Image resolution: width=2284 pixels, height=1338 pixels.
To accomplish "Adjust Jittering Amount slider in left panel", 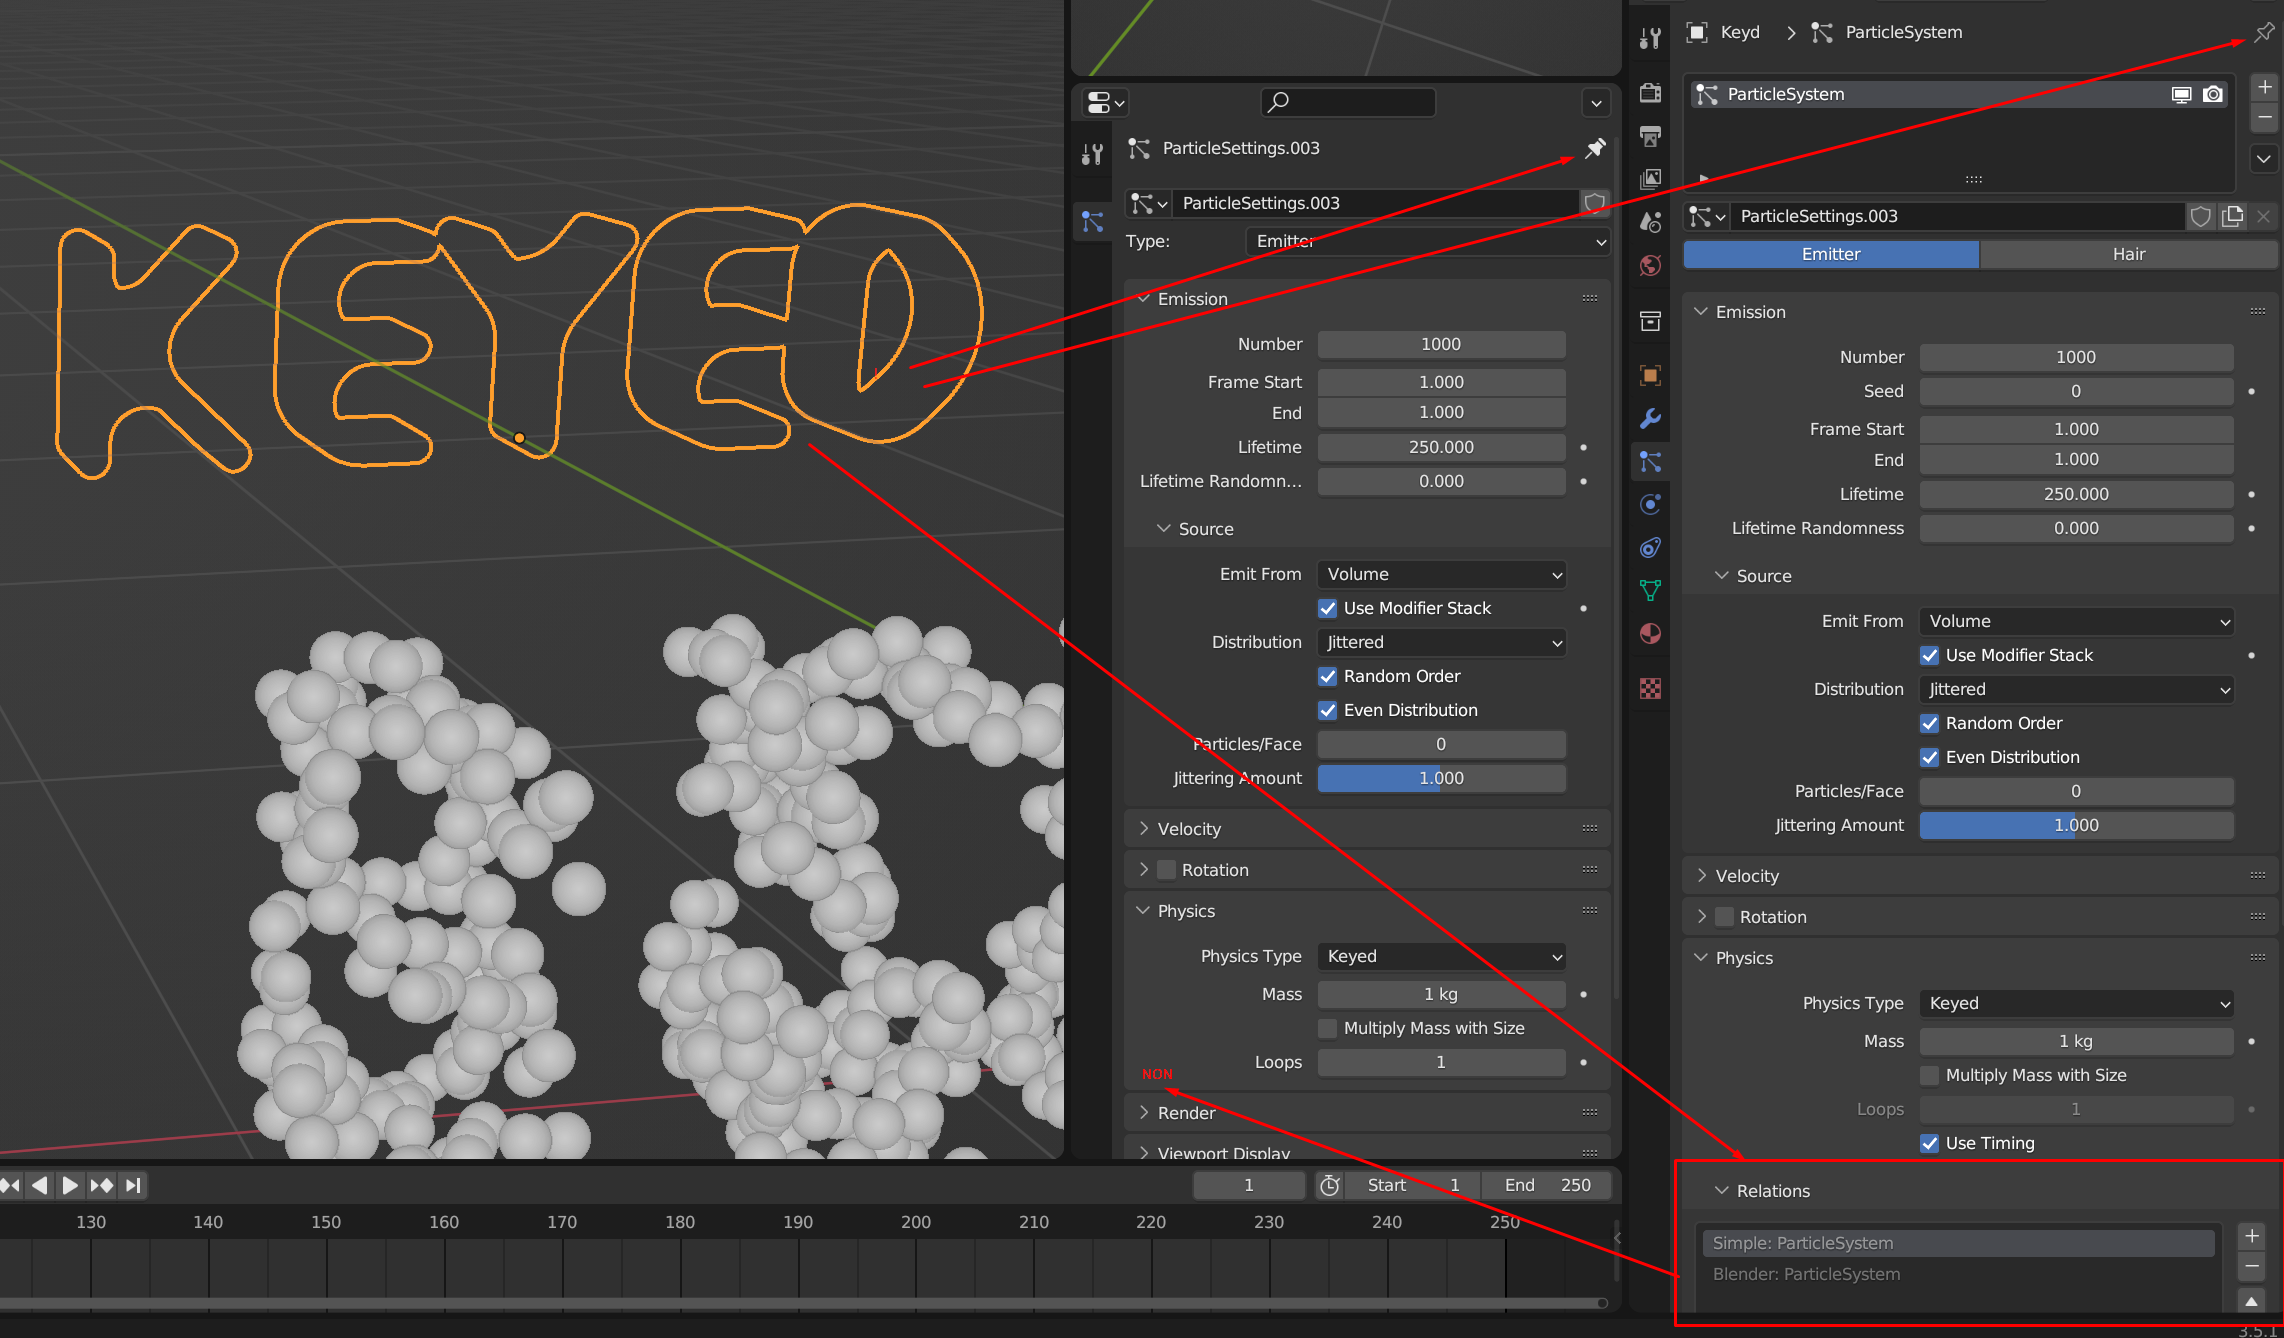I will point(1441,778).
